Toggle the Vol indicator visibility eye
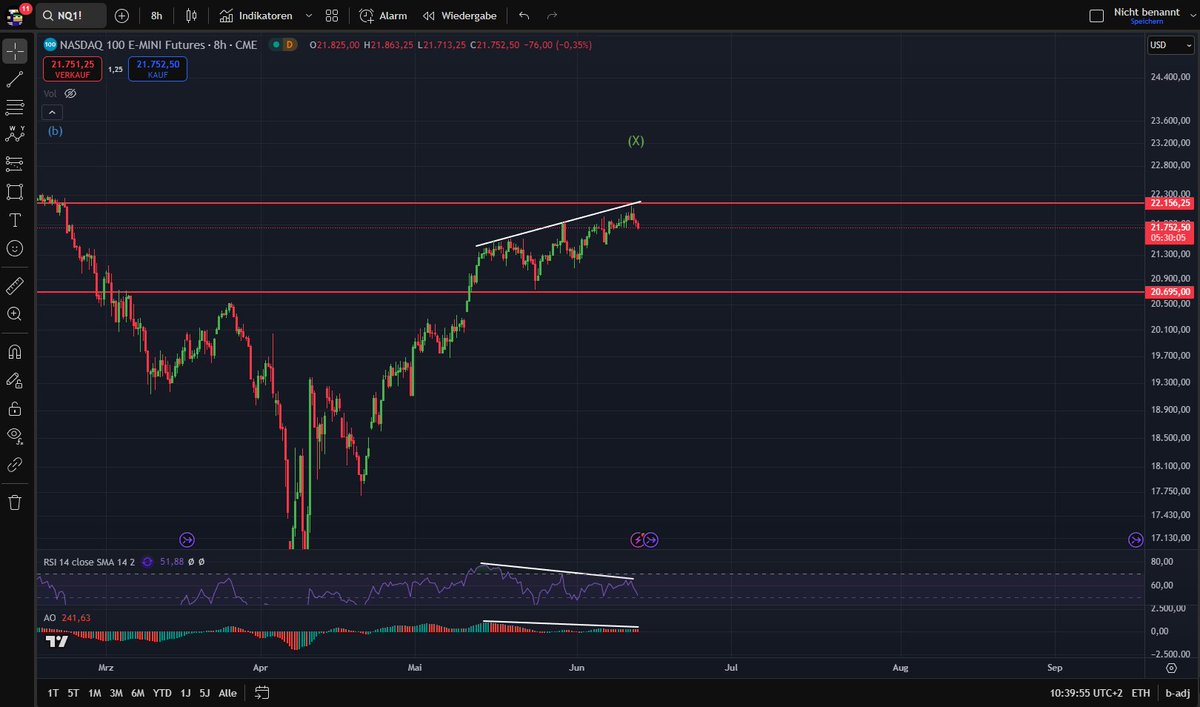 70,93
